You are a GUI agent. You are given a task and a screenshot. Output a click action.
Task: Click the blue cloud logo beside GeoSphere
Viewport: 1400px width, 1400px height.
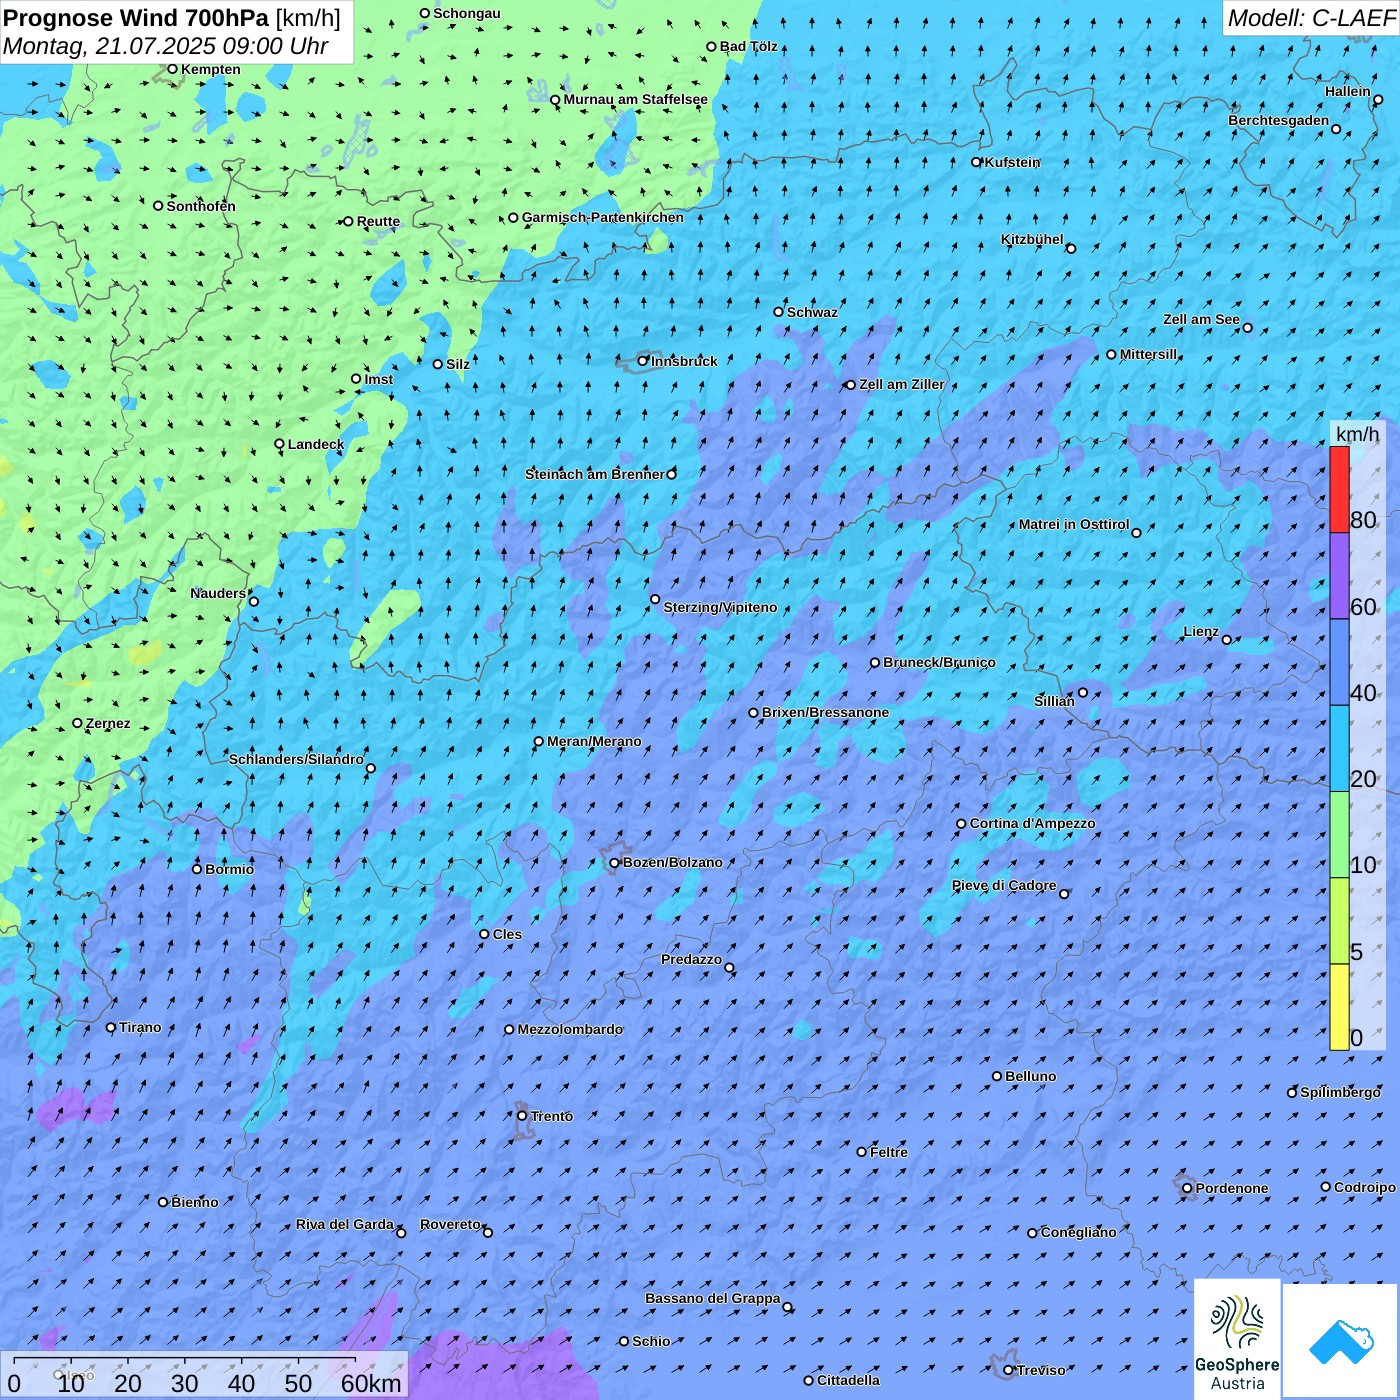1340,1342
